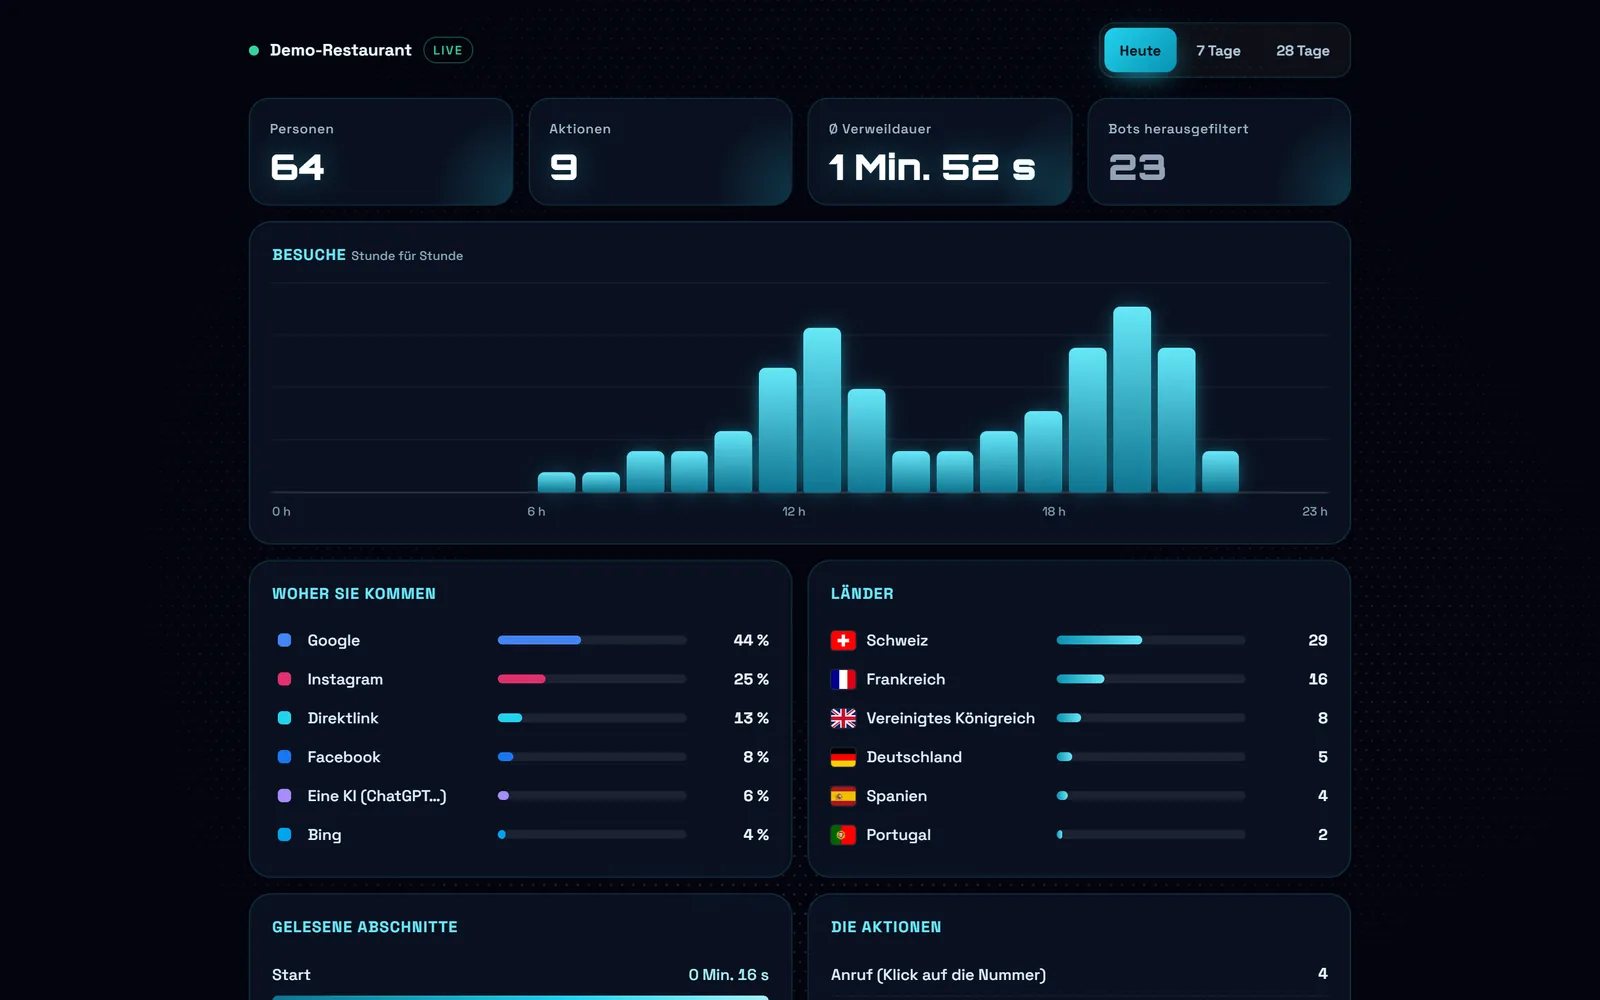
Task: Click the Google share progress bar
Action: [592, 640]
